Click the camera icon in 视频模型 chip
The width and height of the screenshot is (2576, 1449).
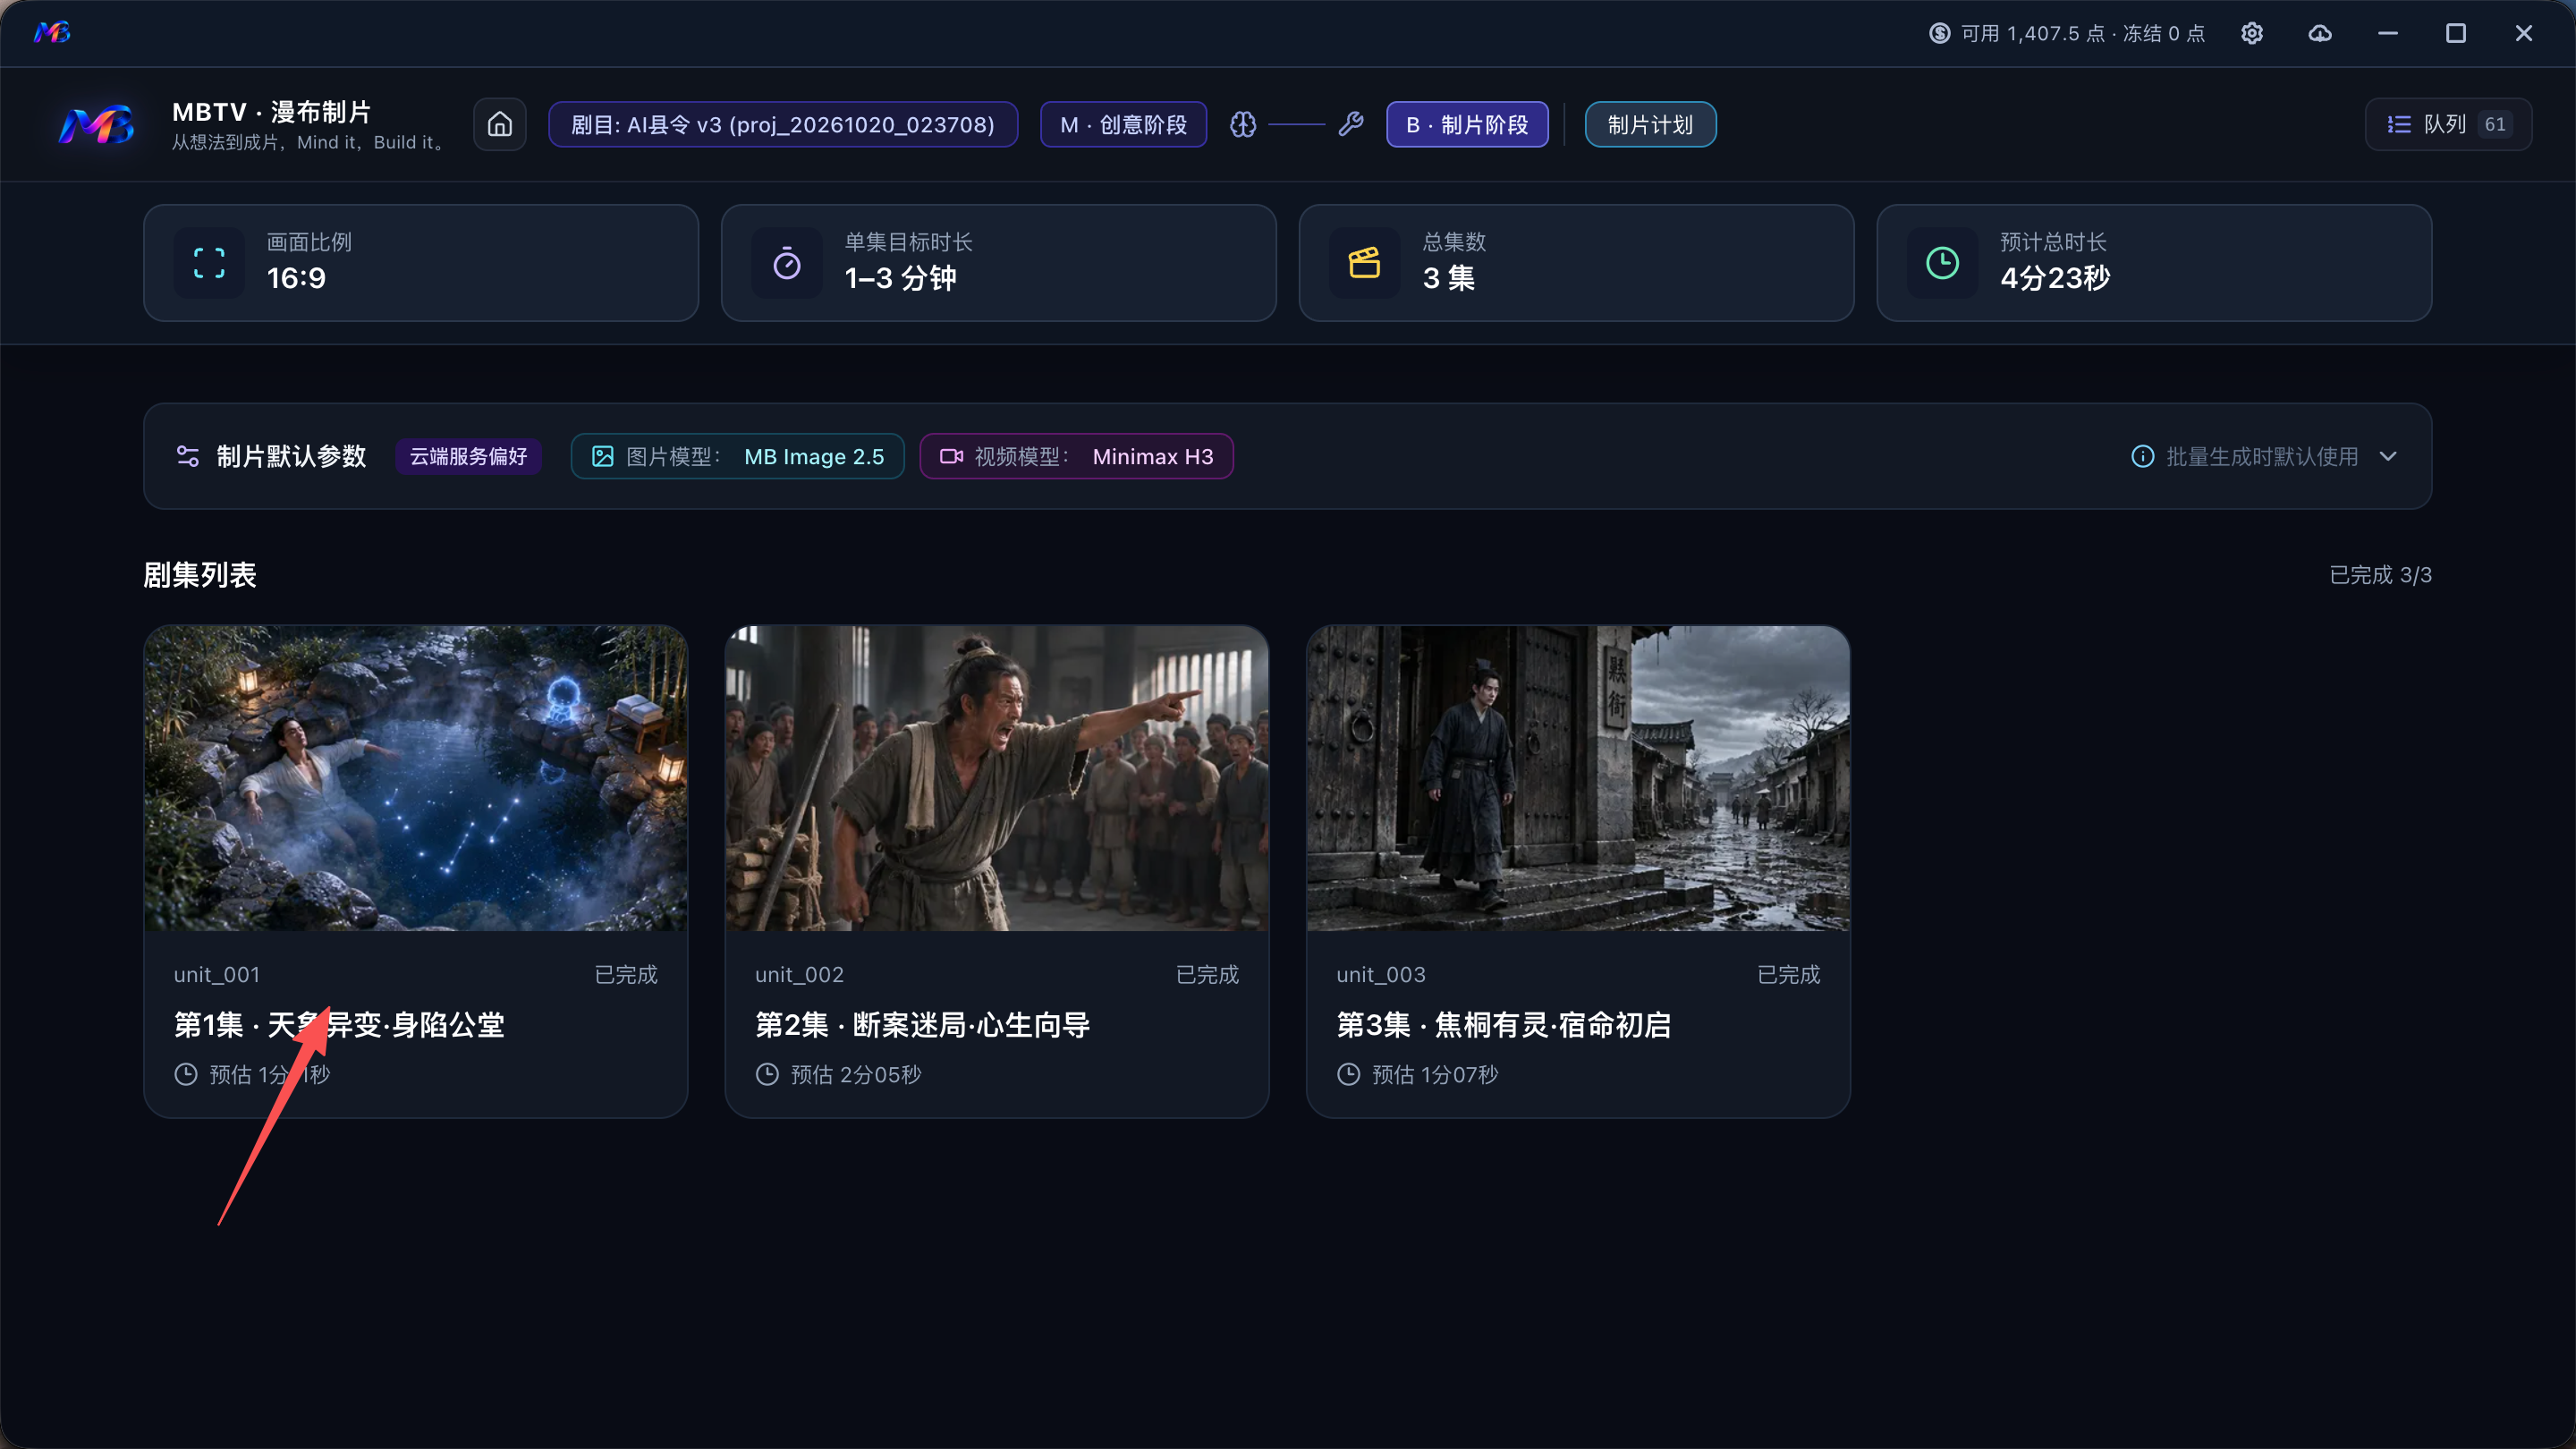(x=951, y=456)
